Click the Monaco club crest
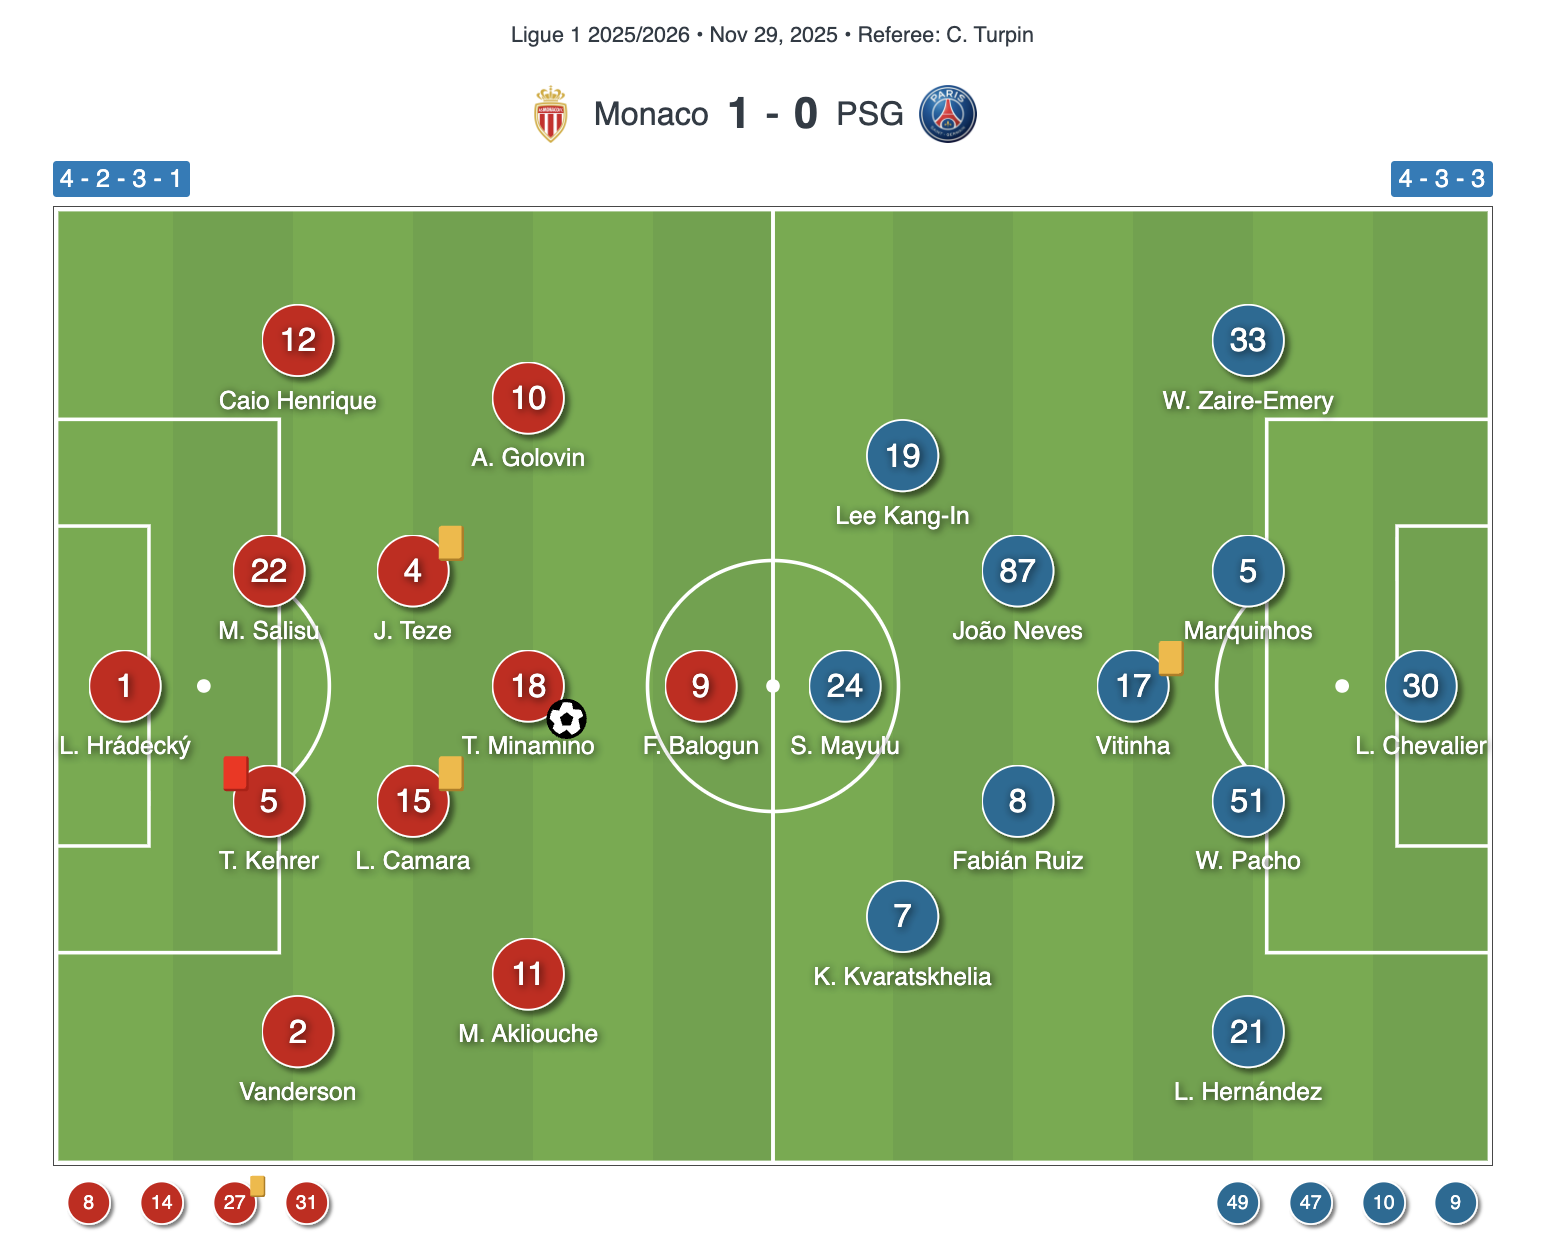The width and height of the screenshot is (1548, 1258). [550, 114]
